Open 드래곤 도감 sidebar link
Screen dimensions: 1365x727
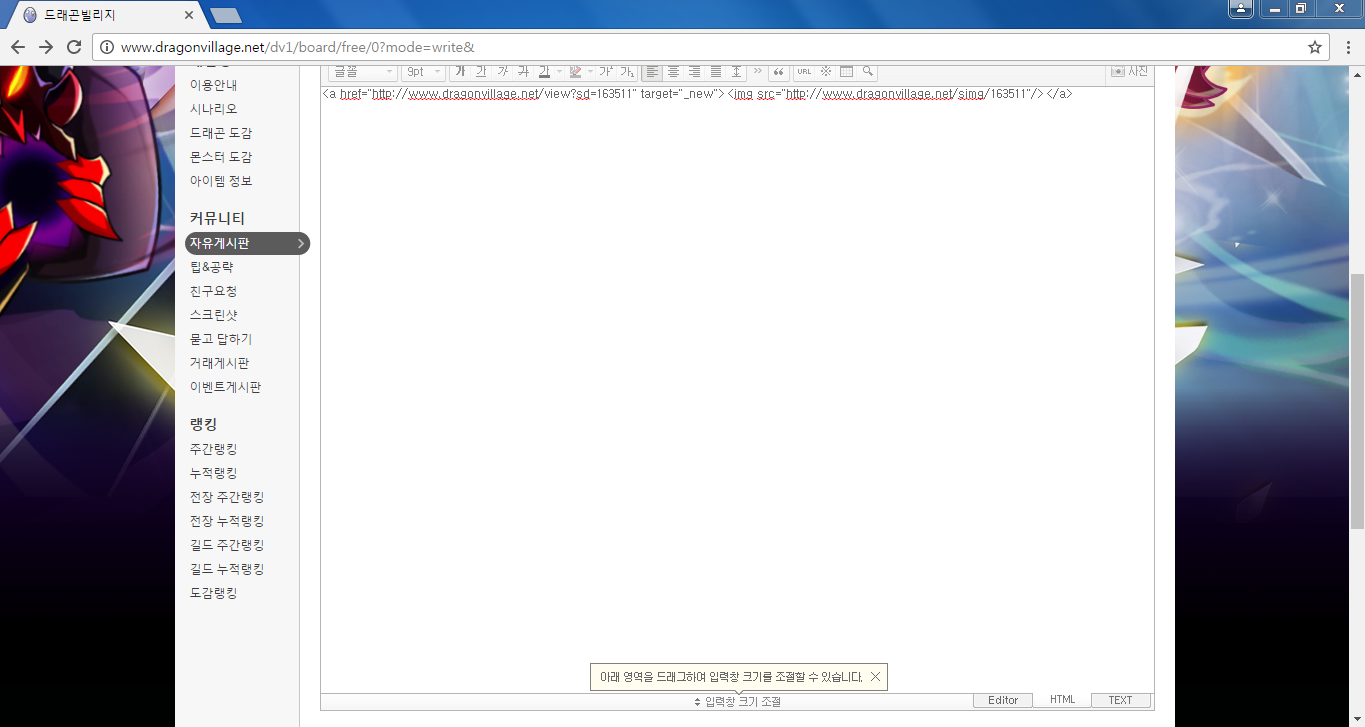221,133
